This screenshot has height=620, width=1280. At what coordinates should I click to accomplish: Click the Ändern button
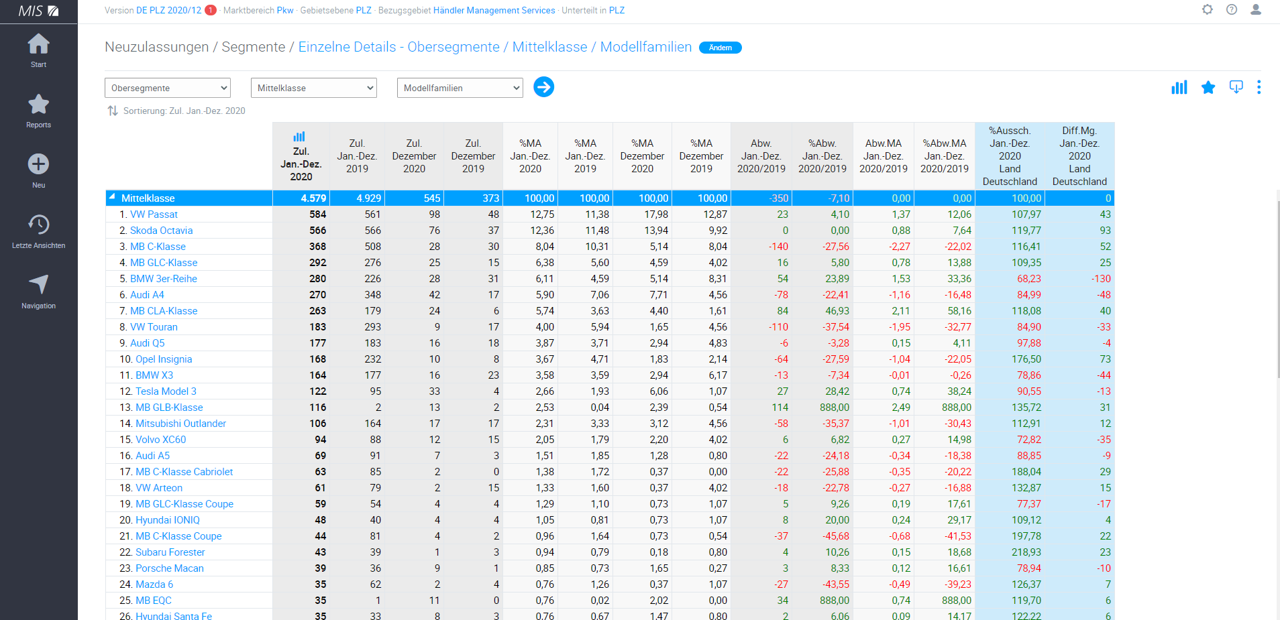720,48
